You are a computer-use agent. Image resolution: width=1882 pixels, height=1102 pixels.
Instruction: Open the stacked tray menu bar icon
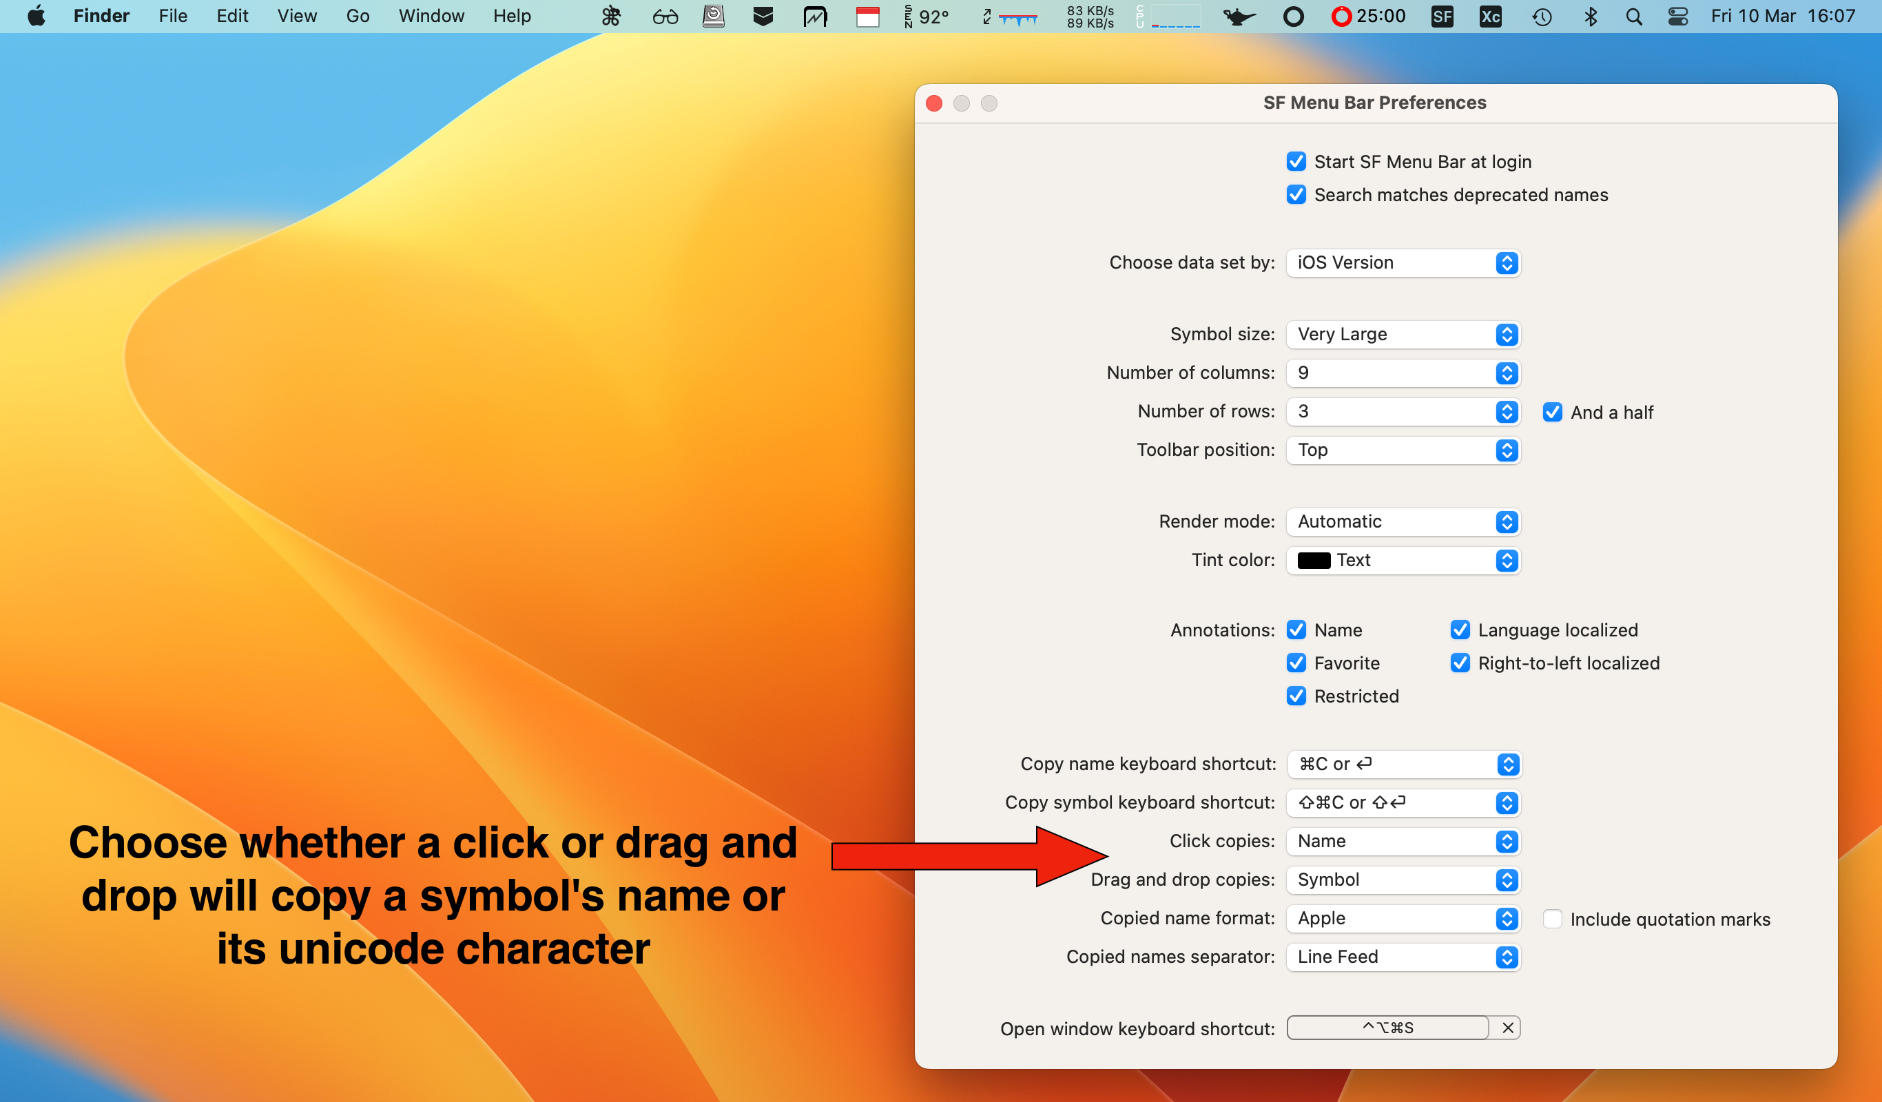click(x=763, y=16)
